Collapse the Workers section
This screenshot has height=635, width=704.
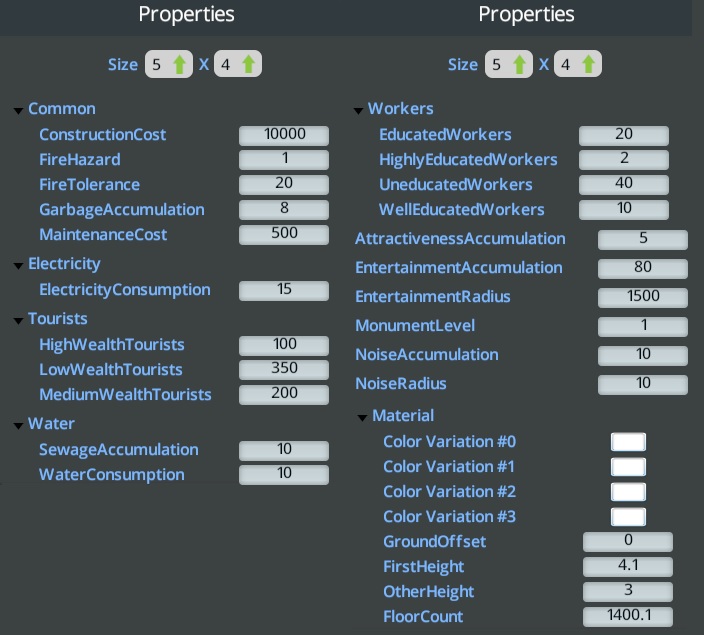point(359,109)
